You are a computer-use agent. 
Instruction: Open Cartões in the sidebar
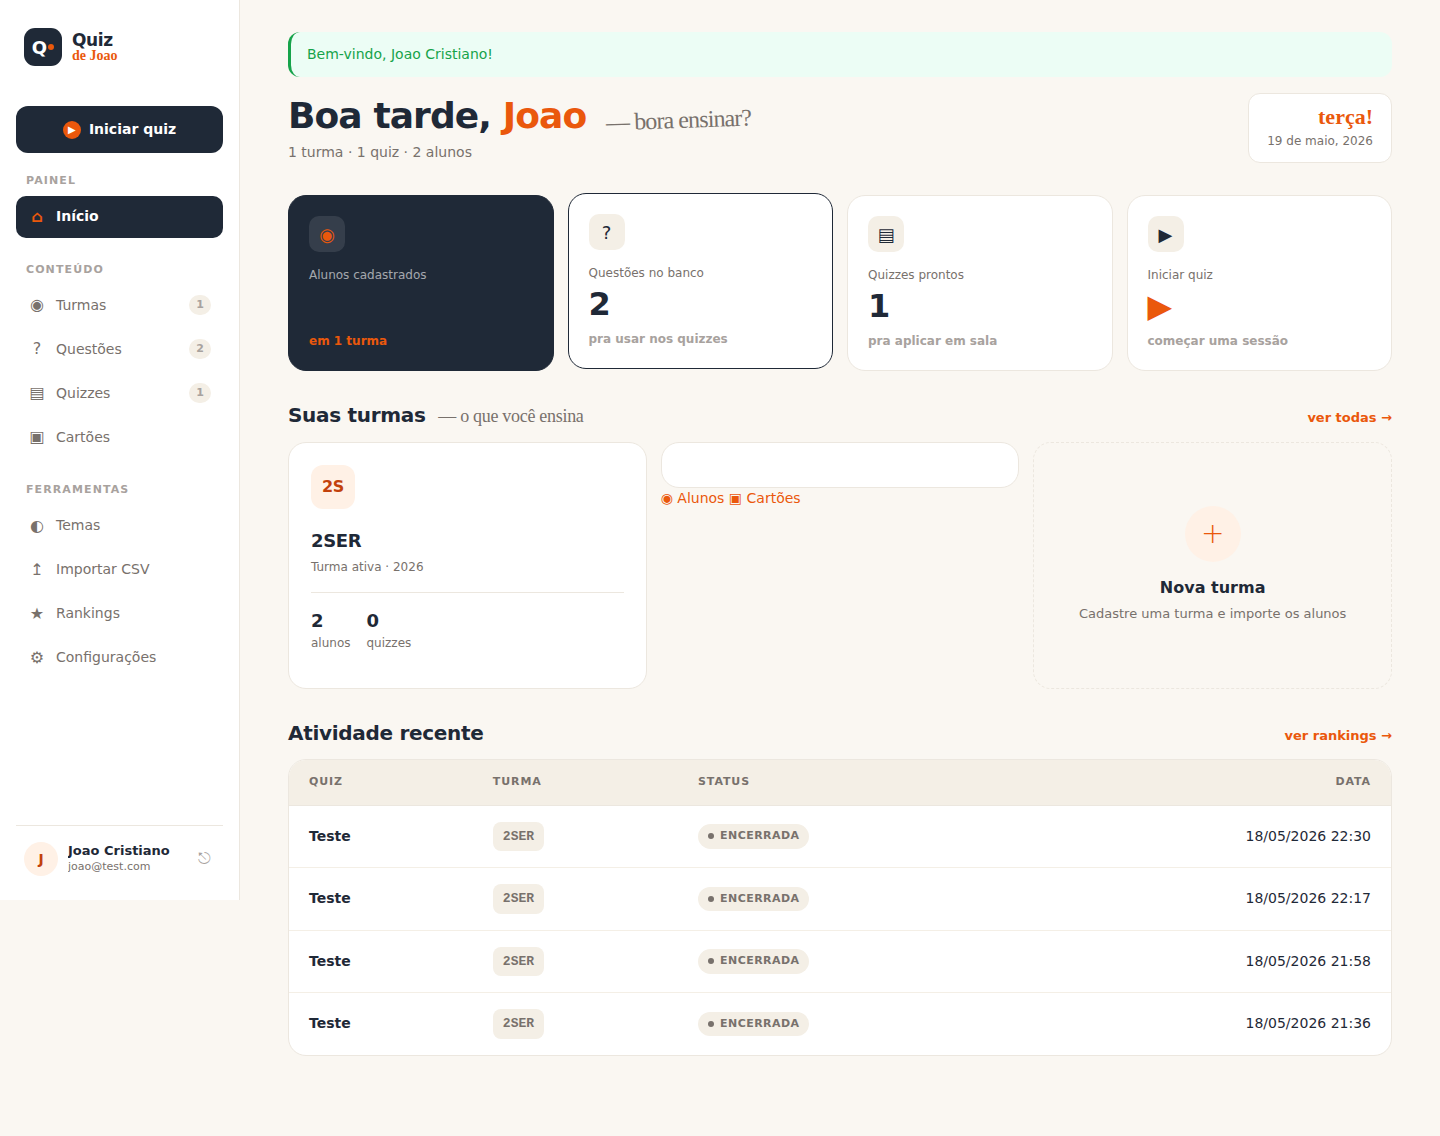coord(119,437)
